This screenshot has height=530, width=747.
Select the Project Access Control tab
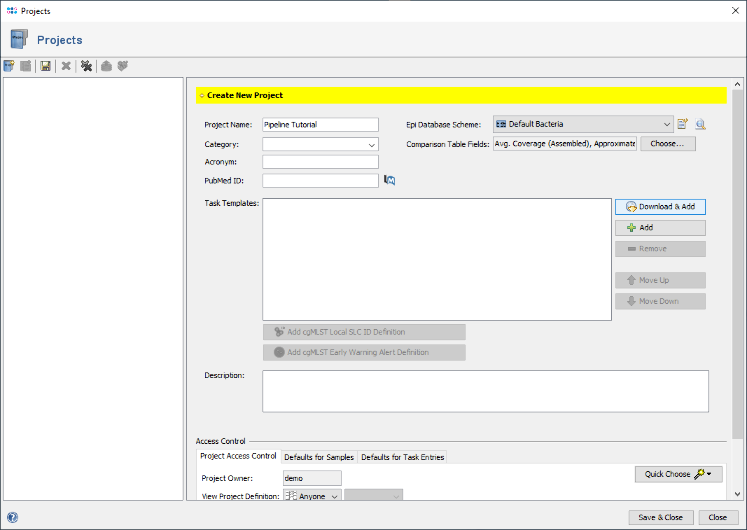pos(238,456)
